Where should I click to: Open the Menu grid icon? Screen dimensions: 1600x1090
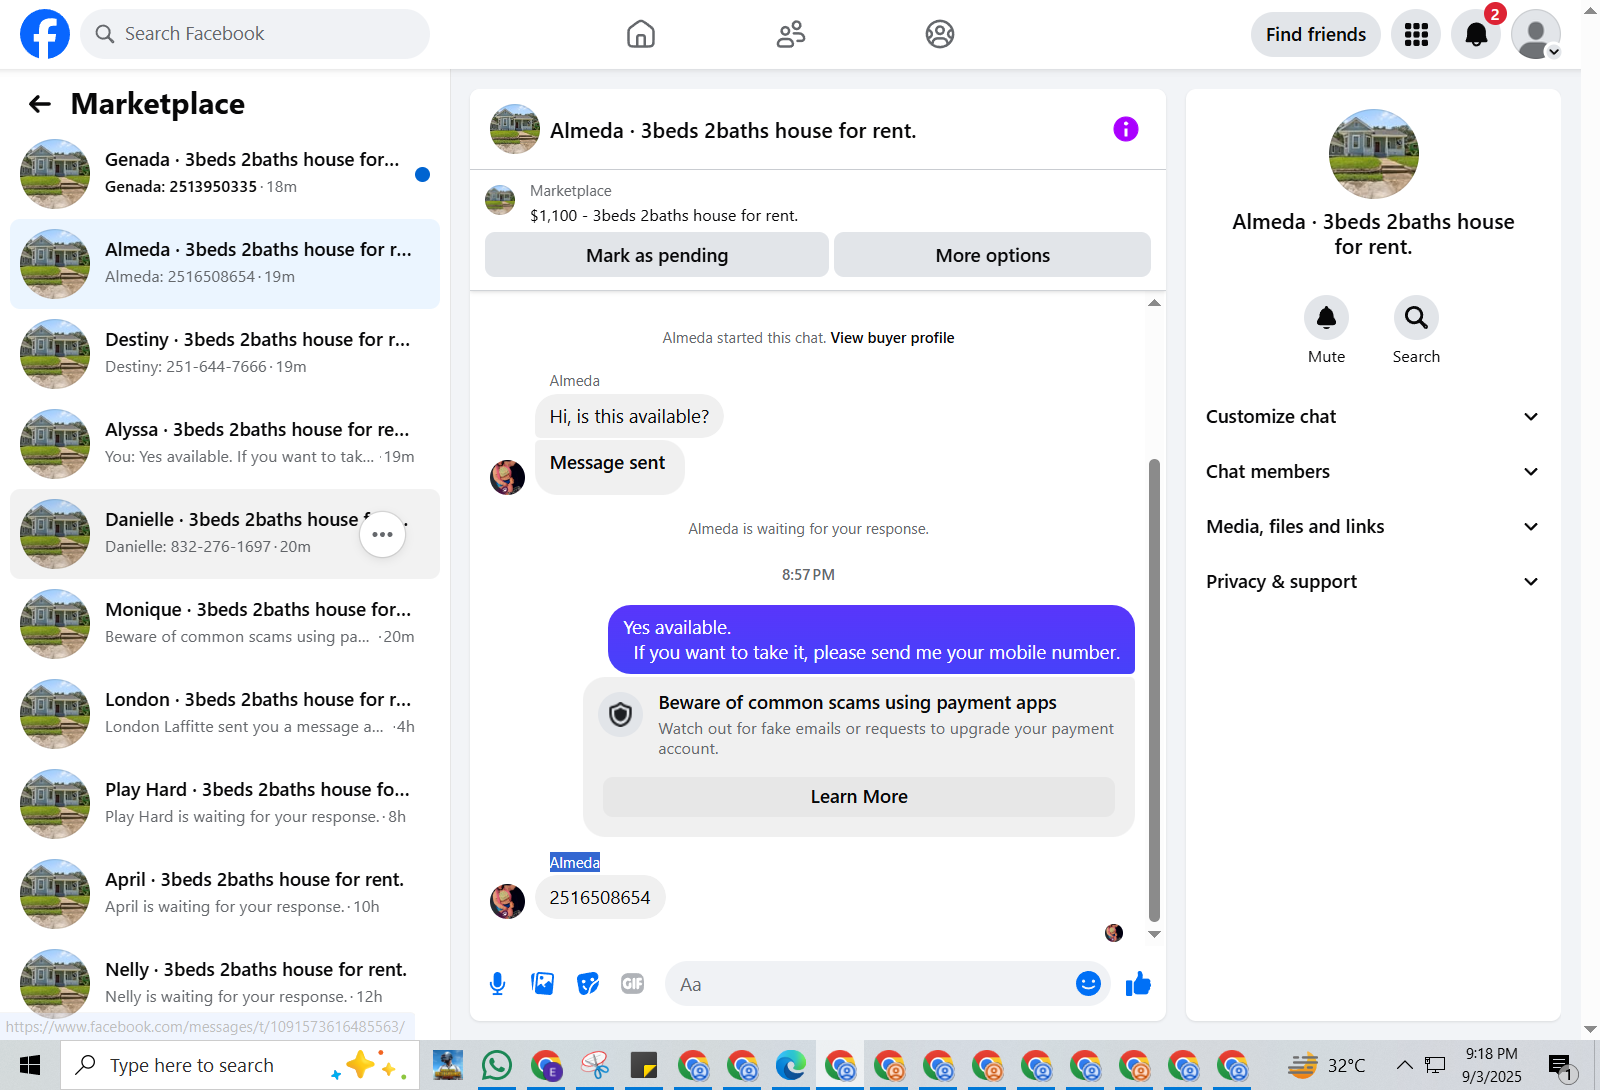(x=1416, y=34)
